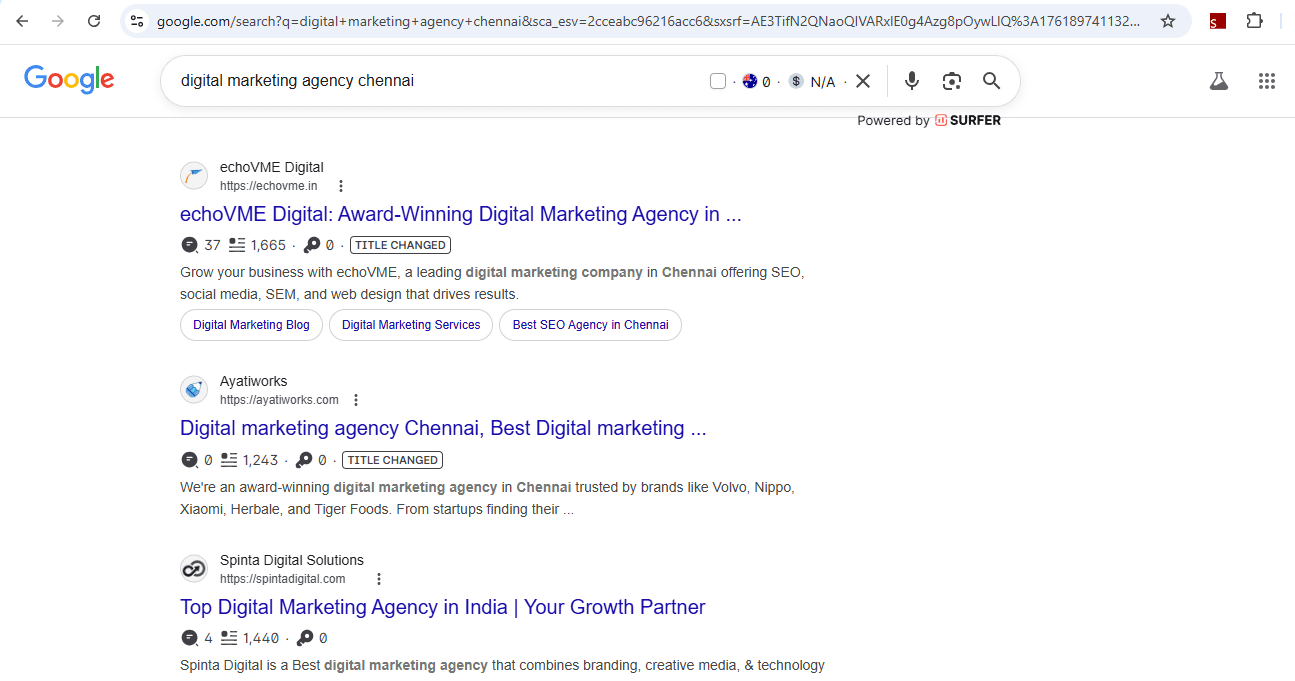Click the magnifying glass search icon
Viewport: 1295px width, 681px height.
tap(991, 81)
